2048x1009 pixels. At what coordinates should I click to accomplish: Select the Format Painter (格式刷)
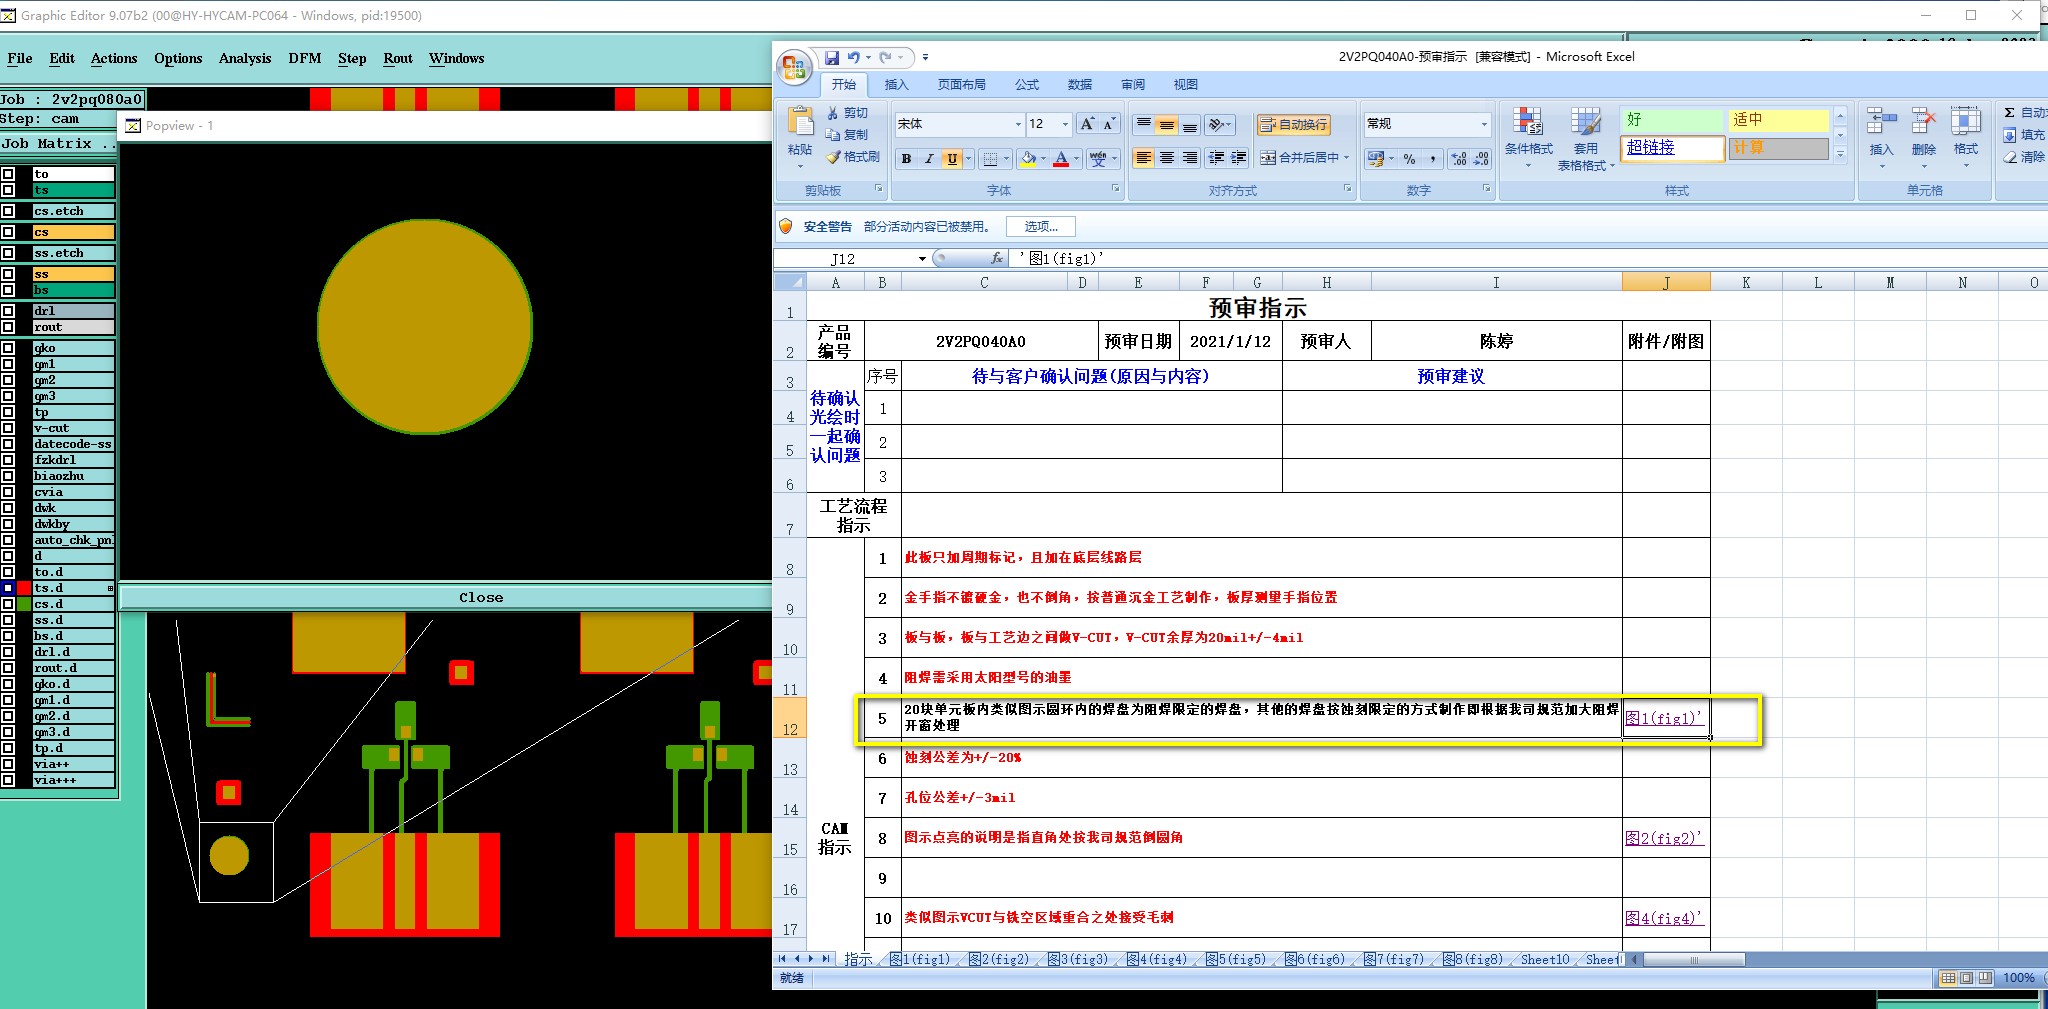853,157
